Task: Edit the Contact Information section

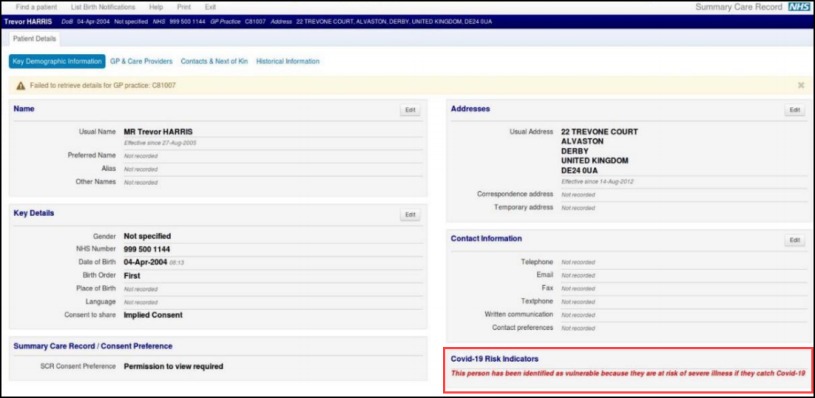Action: pyautogui.click(x=794, y=240)
